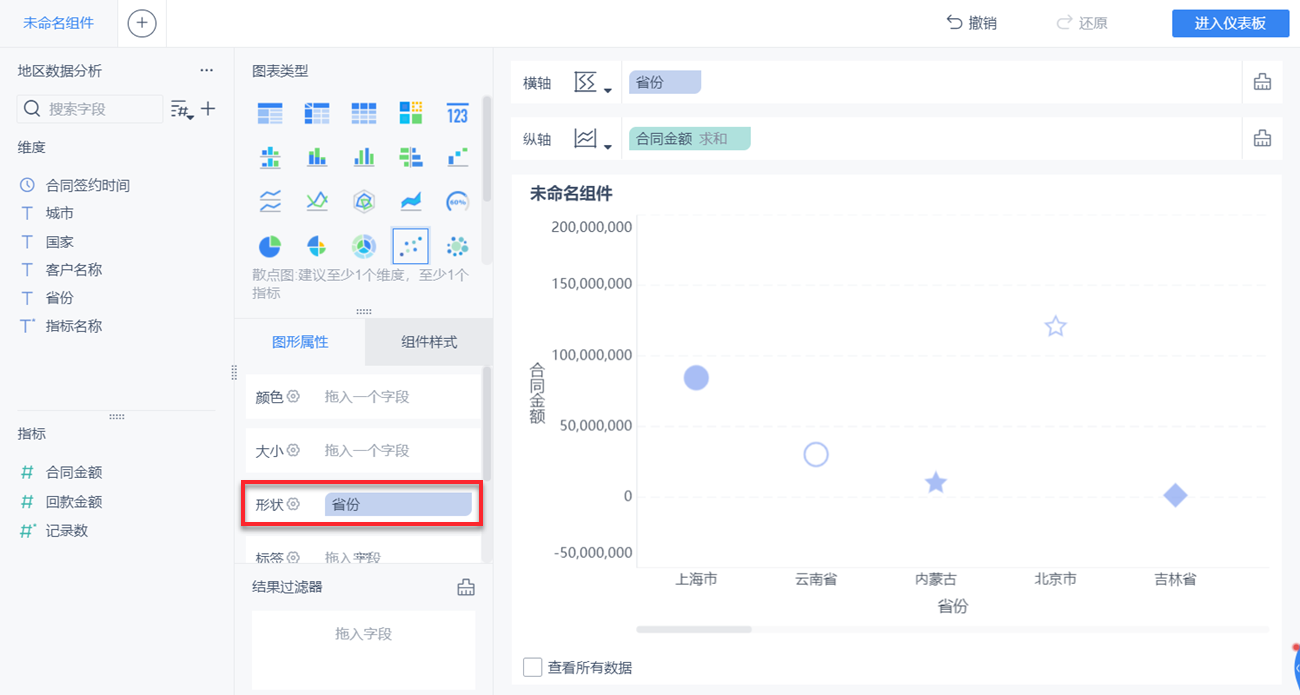Click the 结果过滤器 filter icon
Screen dimensions: 1300x695
(x=465, y=587)
